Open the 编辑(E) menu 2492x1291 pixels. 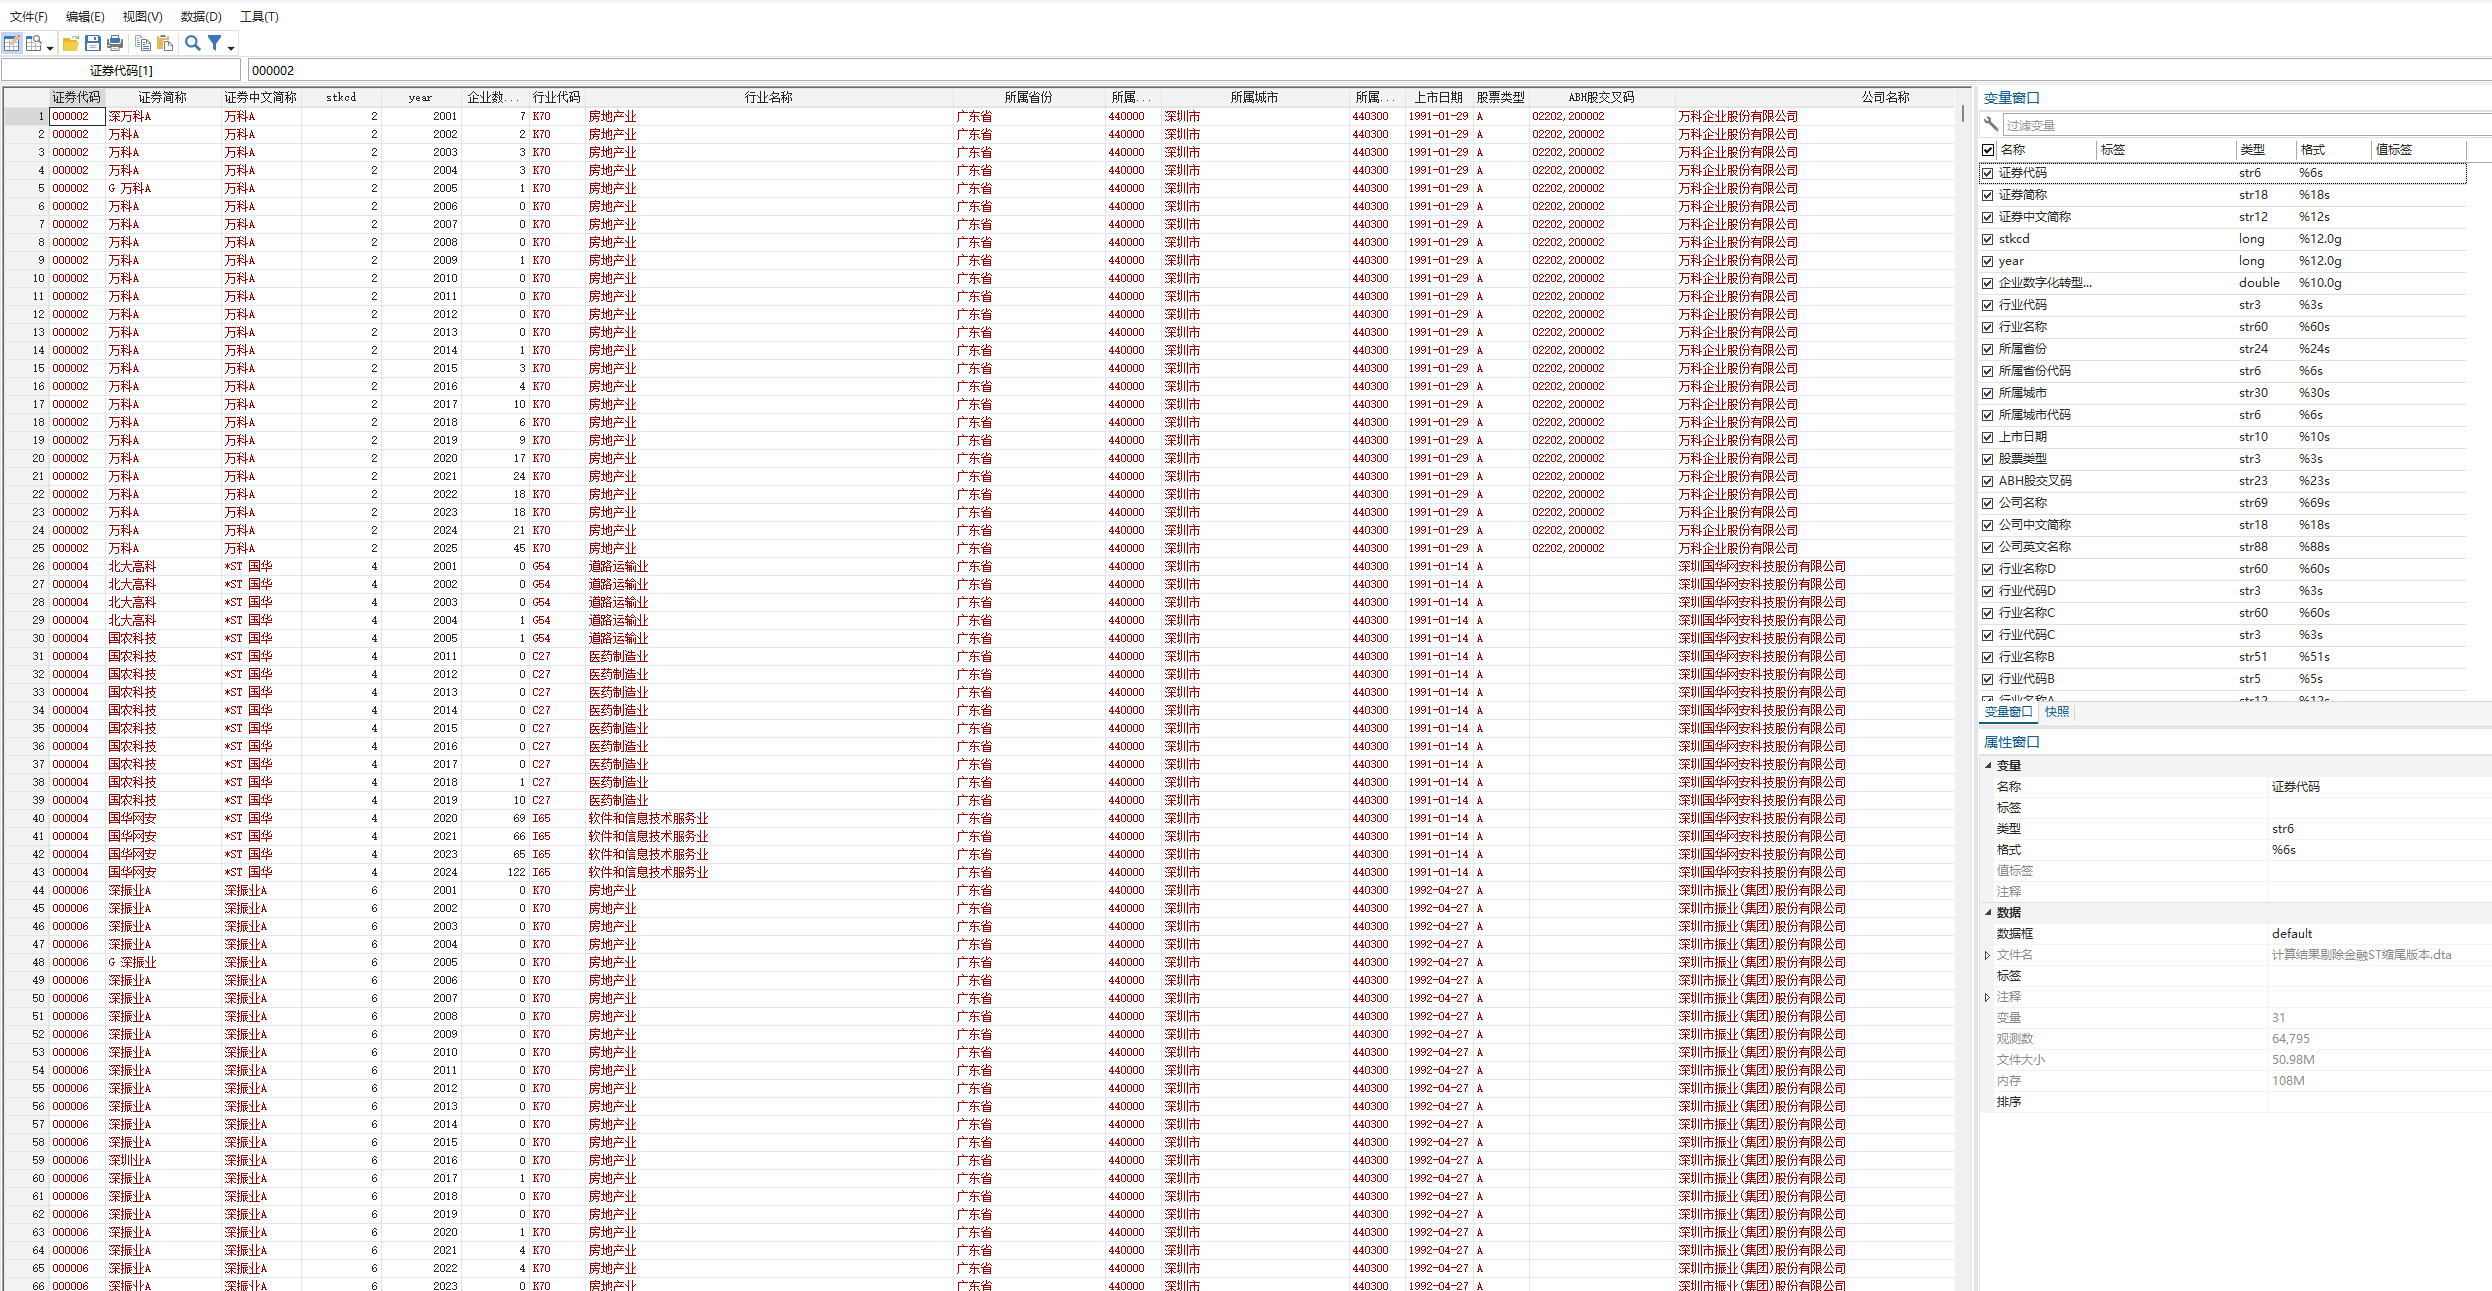[85, 16]
